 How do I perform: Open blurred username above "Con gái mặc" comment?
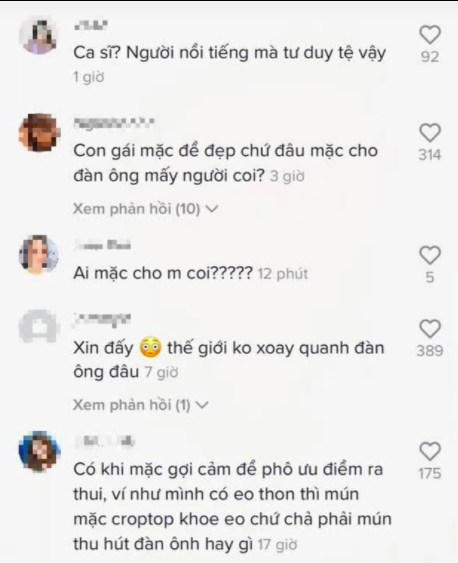114,124
